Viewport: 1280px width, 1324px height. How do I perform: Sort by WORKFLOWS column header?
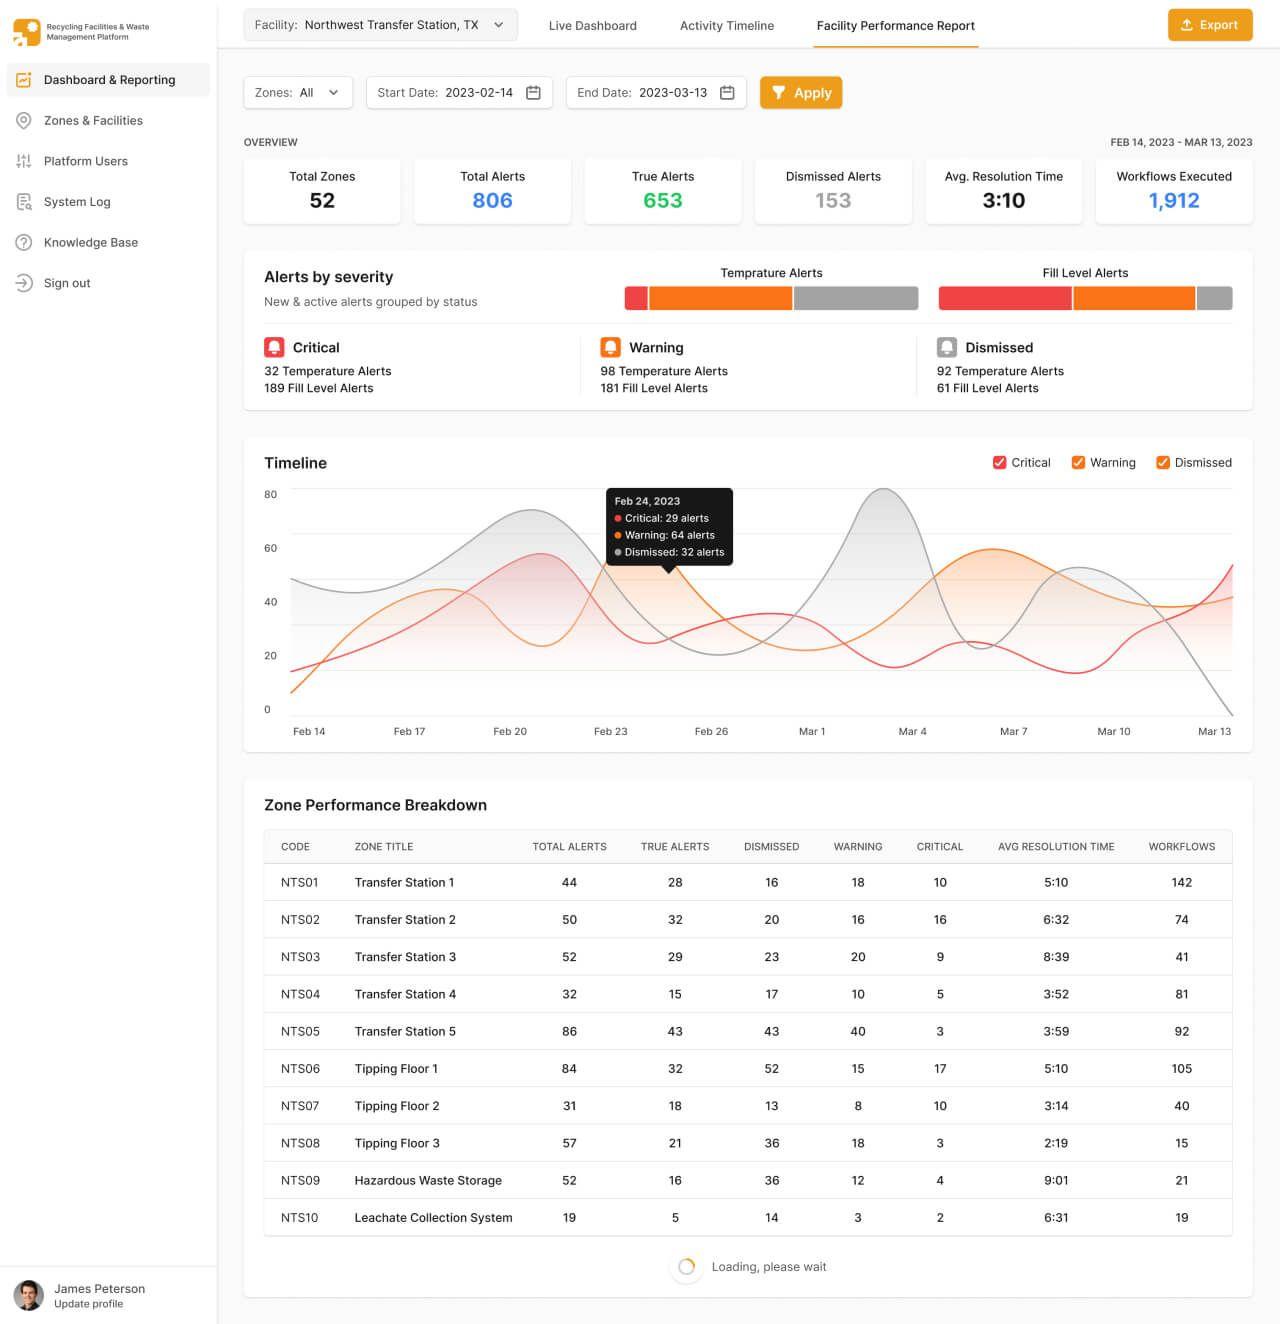[1182, 847]
